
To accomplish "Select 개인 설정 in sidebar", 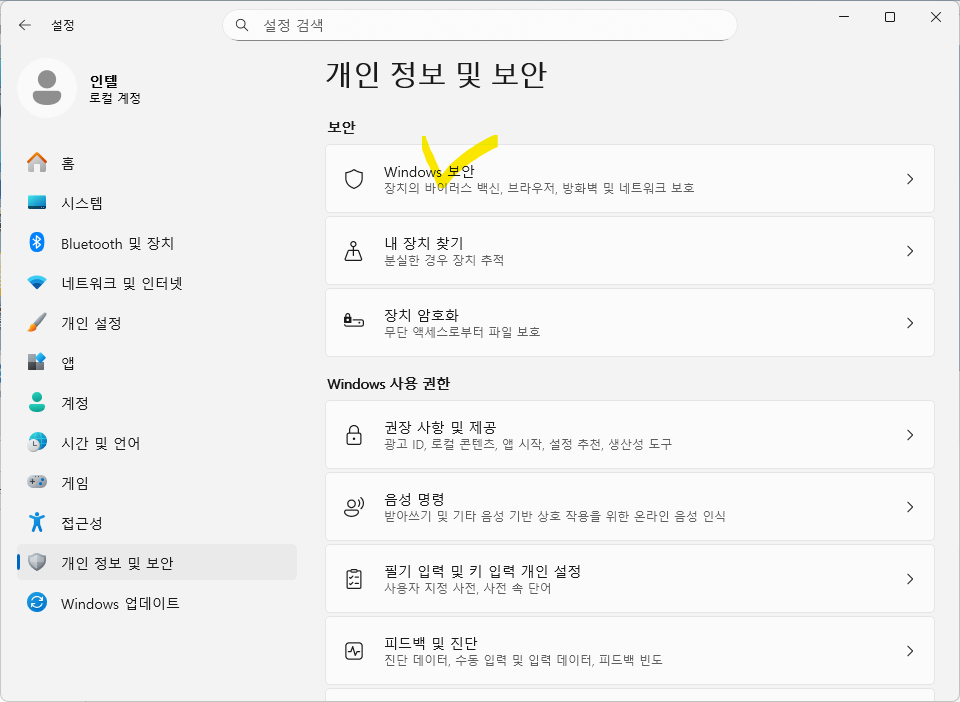I will tap(157, 323).
